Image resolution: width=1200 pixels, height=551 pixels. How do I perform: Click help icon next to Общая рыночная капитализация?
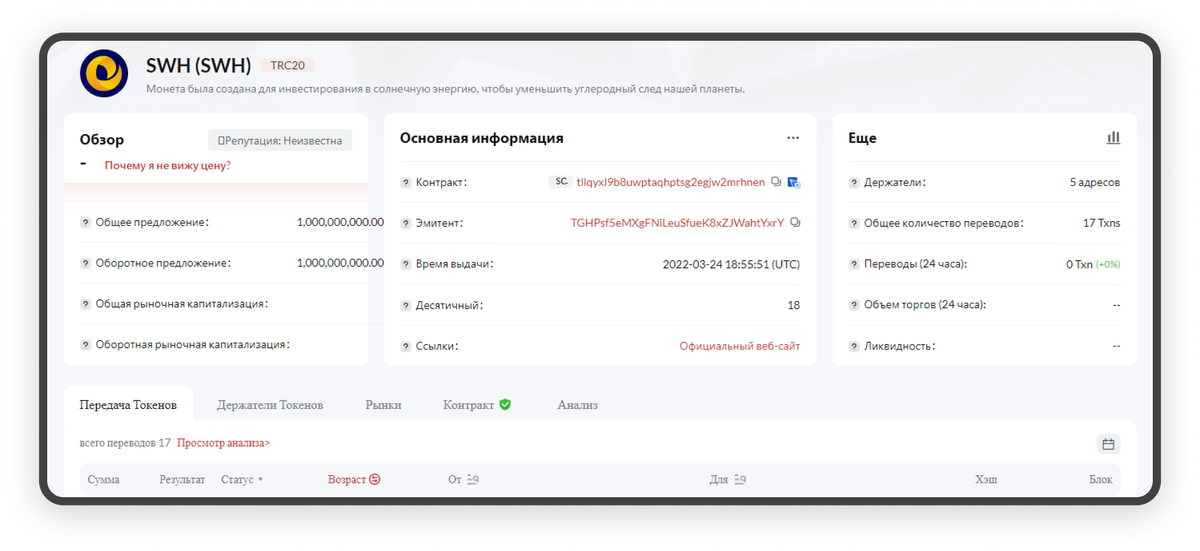86,304
